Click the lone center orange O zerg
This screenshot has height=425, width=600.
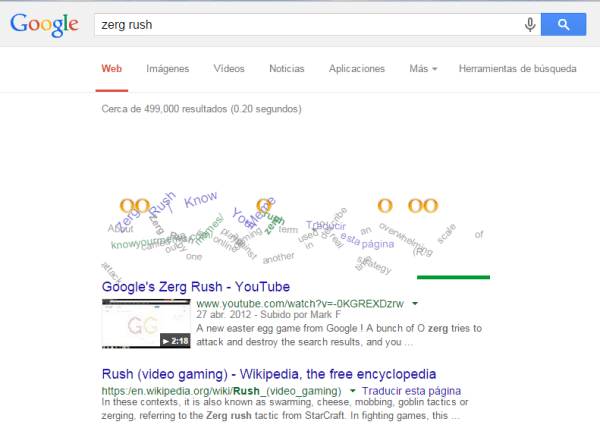[264, 205]
